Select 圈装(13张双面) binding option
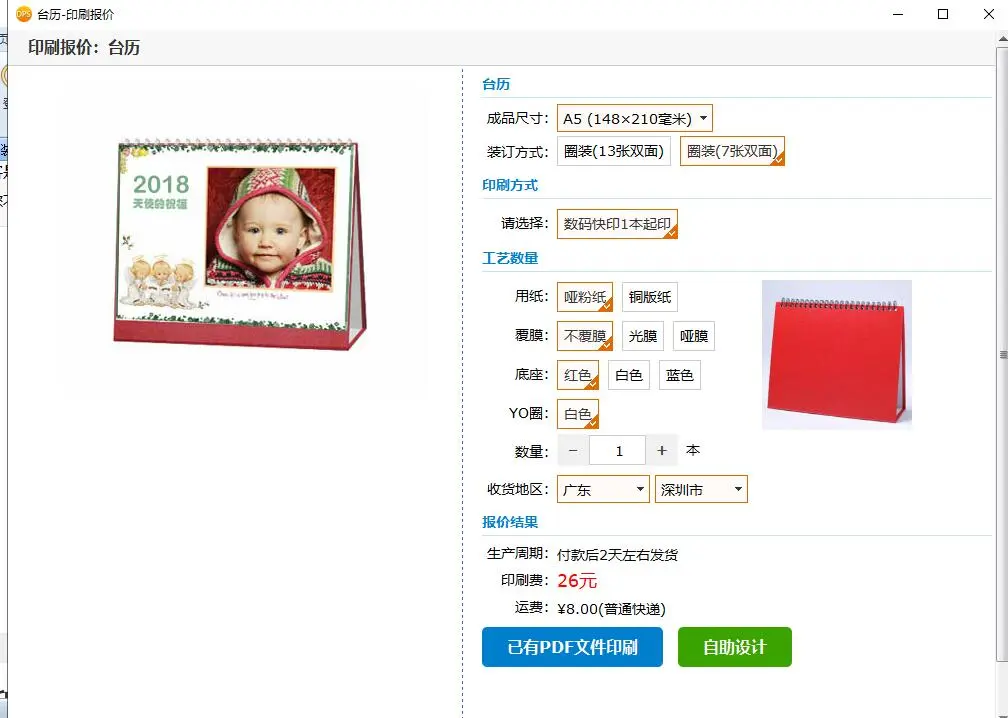1008x718 pixels. [614, 152]
